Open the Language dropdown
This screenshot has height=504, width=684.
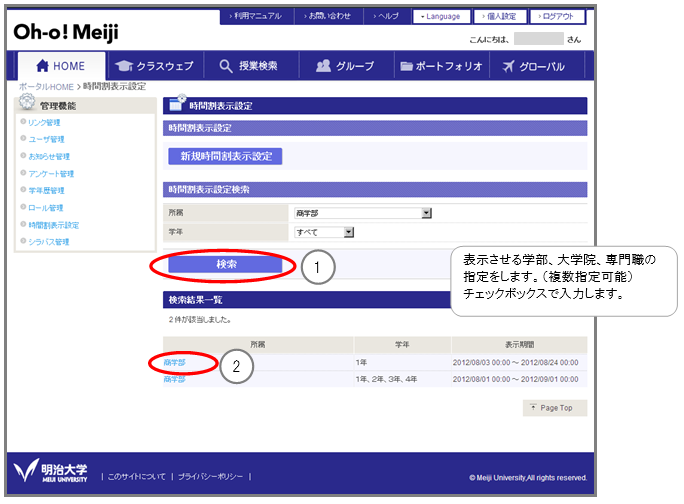pos(441,17)
